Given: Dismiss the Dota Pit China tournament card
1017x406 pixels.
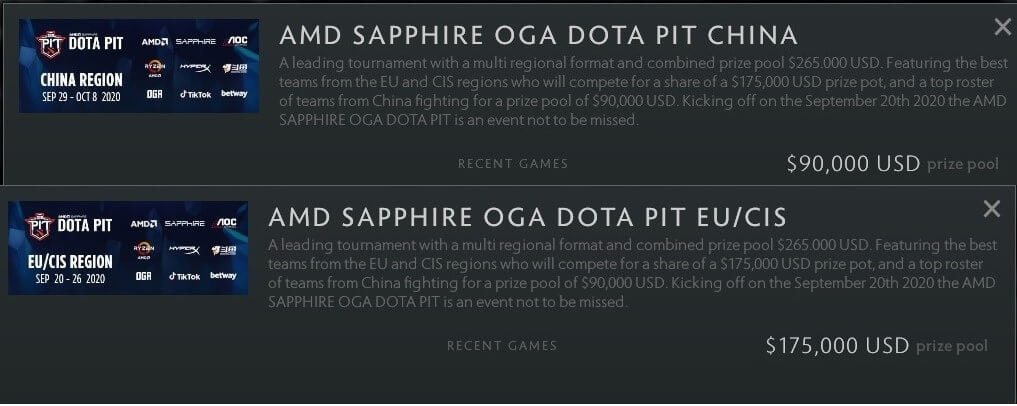Looking at the screenshot, I should click(1002, 27).
